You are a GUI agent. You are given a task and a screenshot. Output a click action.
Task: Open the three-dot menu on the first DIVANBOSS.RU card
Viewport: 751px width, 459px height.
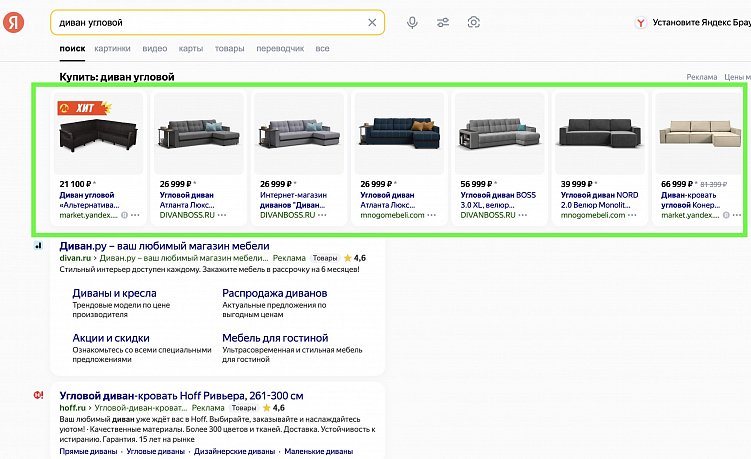click(222, 215)
